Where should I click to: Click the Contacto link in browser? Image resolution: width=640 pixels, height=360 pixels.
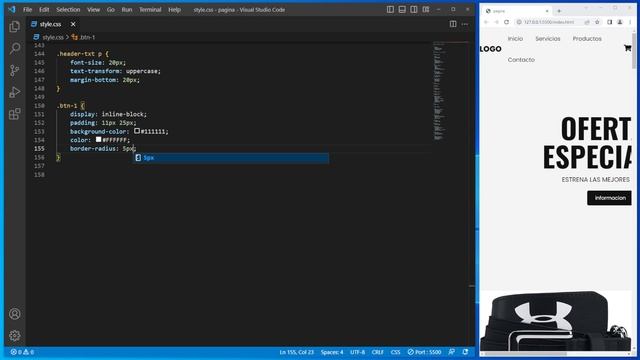point(521,60)
